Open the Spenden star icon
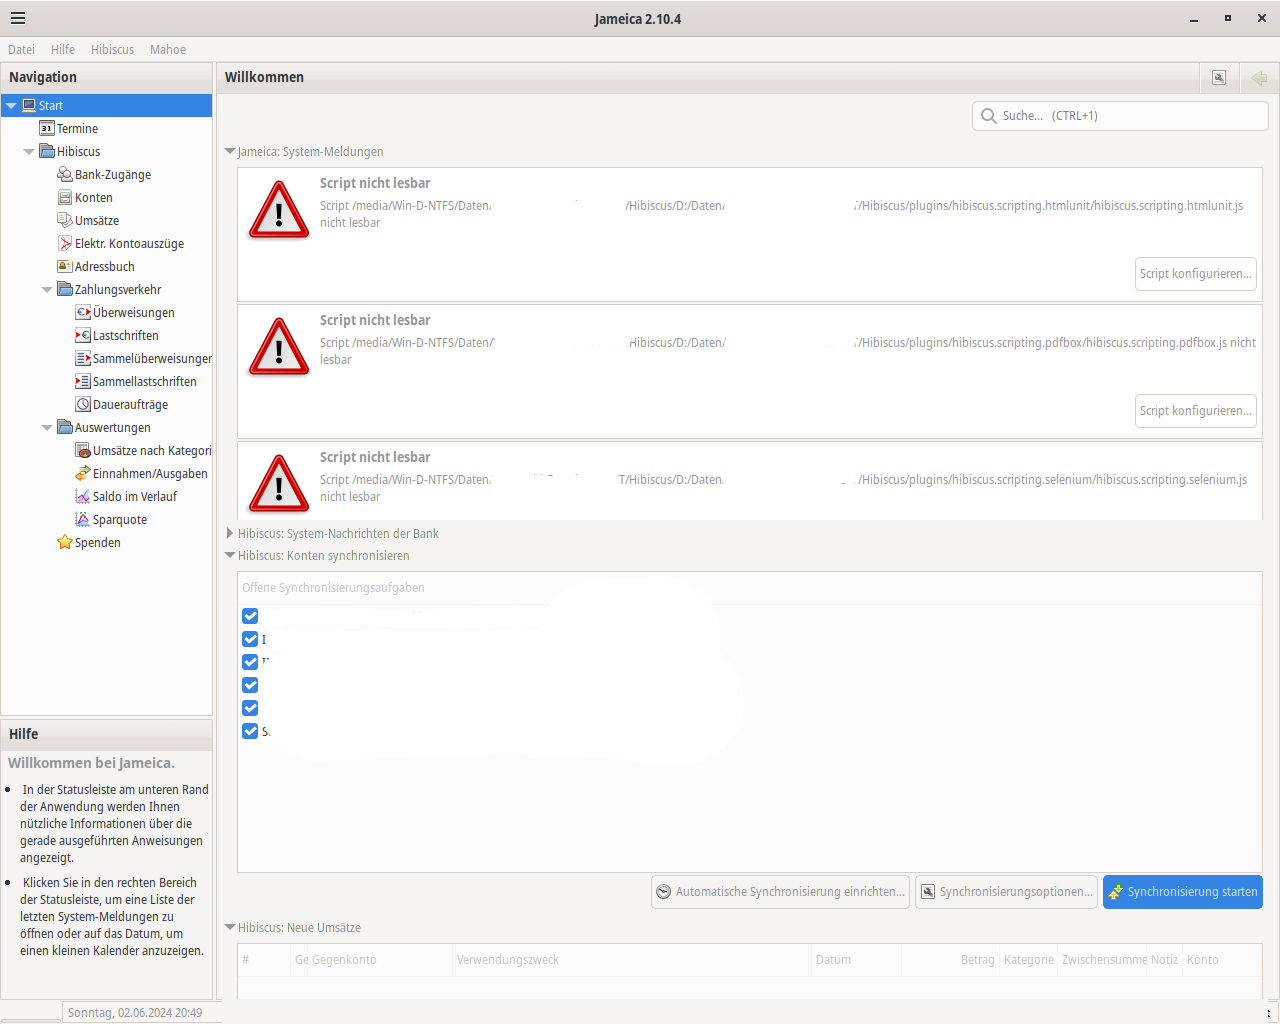This screenshot has height=1024, width=1280. pyautogui.click(x=64, y=542)
